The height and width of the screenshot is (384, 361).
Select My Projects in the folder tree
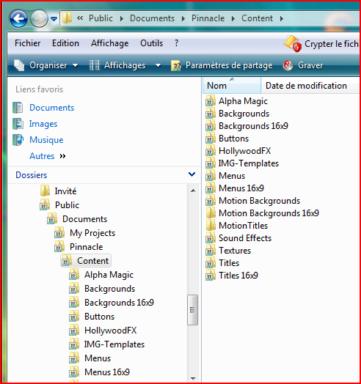(x=92, y=233)
